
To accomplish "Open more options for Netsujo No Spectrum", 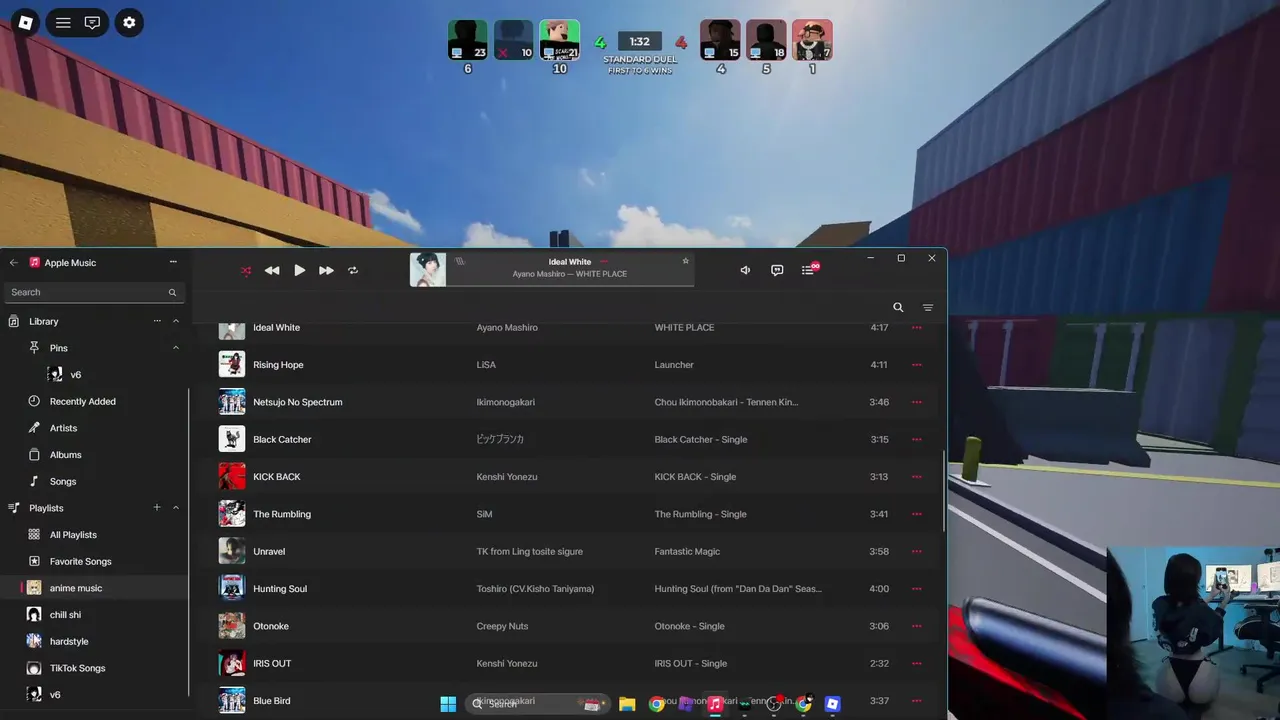I will [x=916, y=402].
